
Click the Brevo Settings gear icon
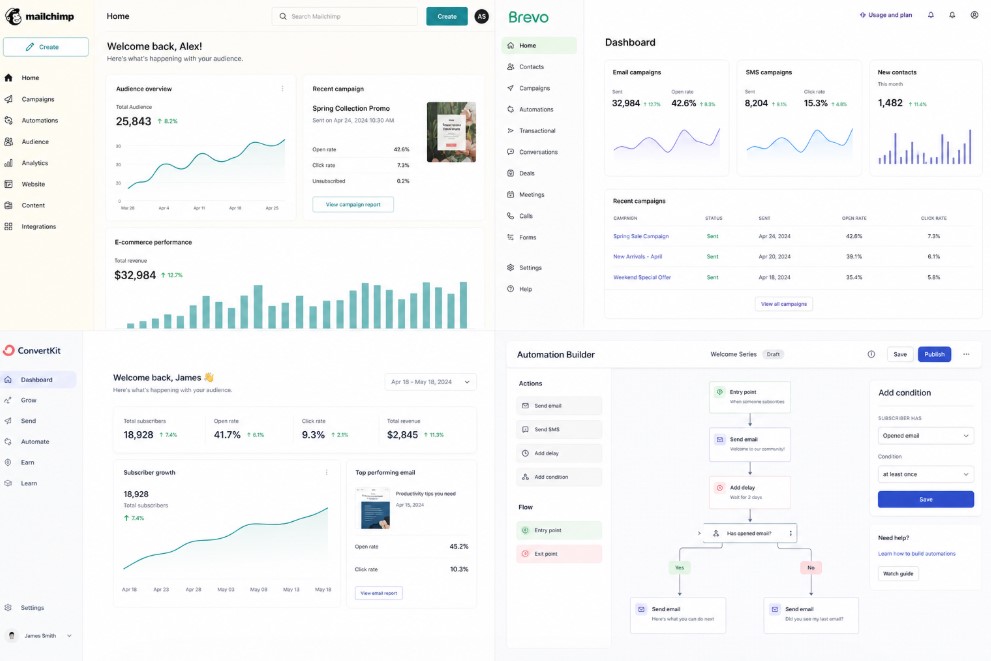tap(511, 267)
